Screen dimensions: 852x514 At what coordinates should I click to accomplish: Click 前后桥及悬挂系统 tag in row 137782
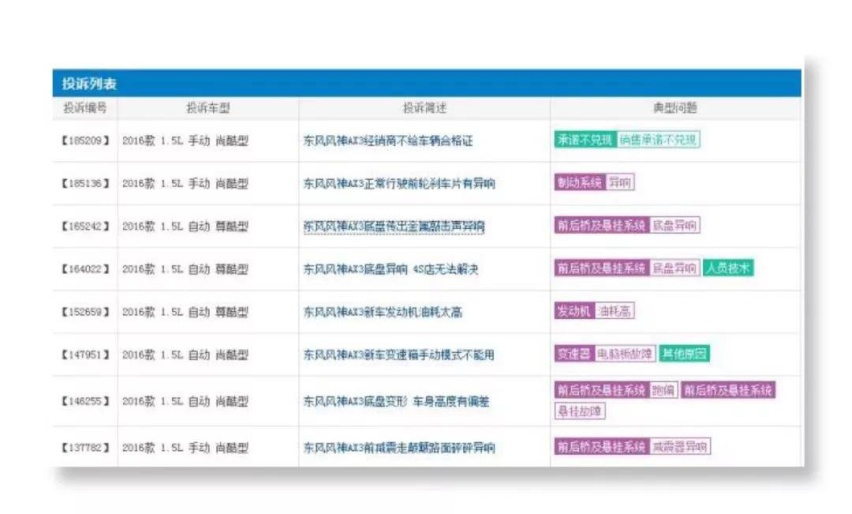pos(601,447)
